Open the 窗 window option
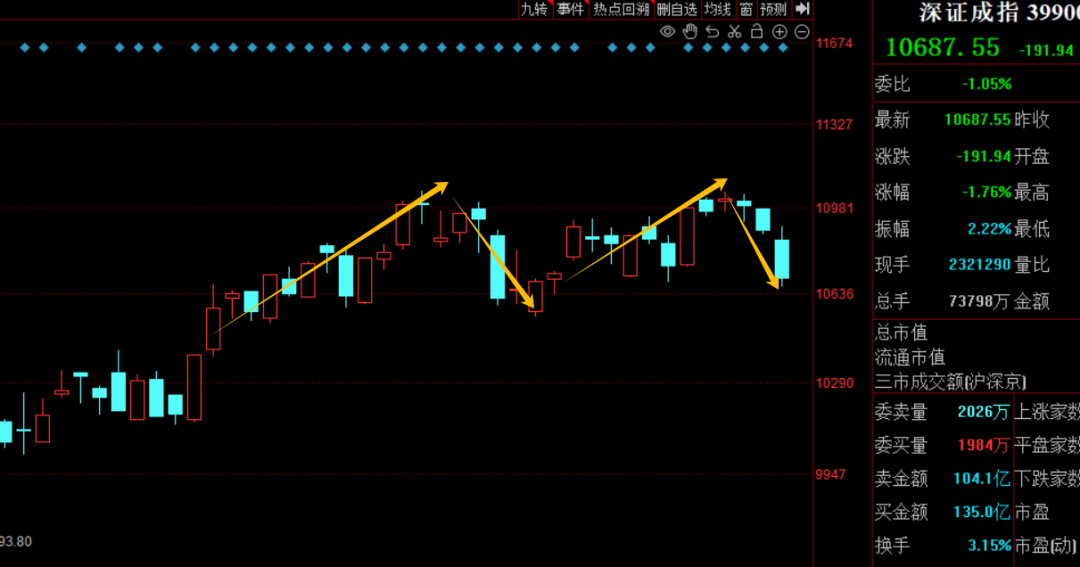Viewport: 1080px width, 567px height. pos(746,9)
